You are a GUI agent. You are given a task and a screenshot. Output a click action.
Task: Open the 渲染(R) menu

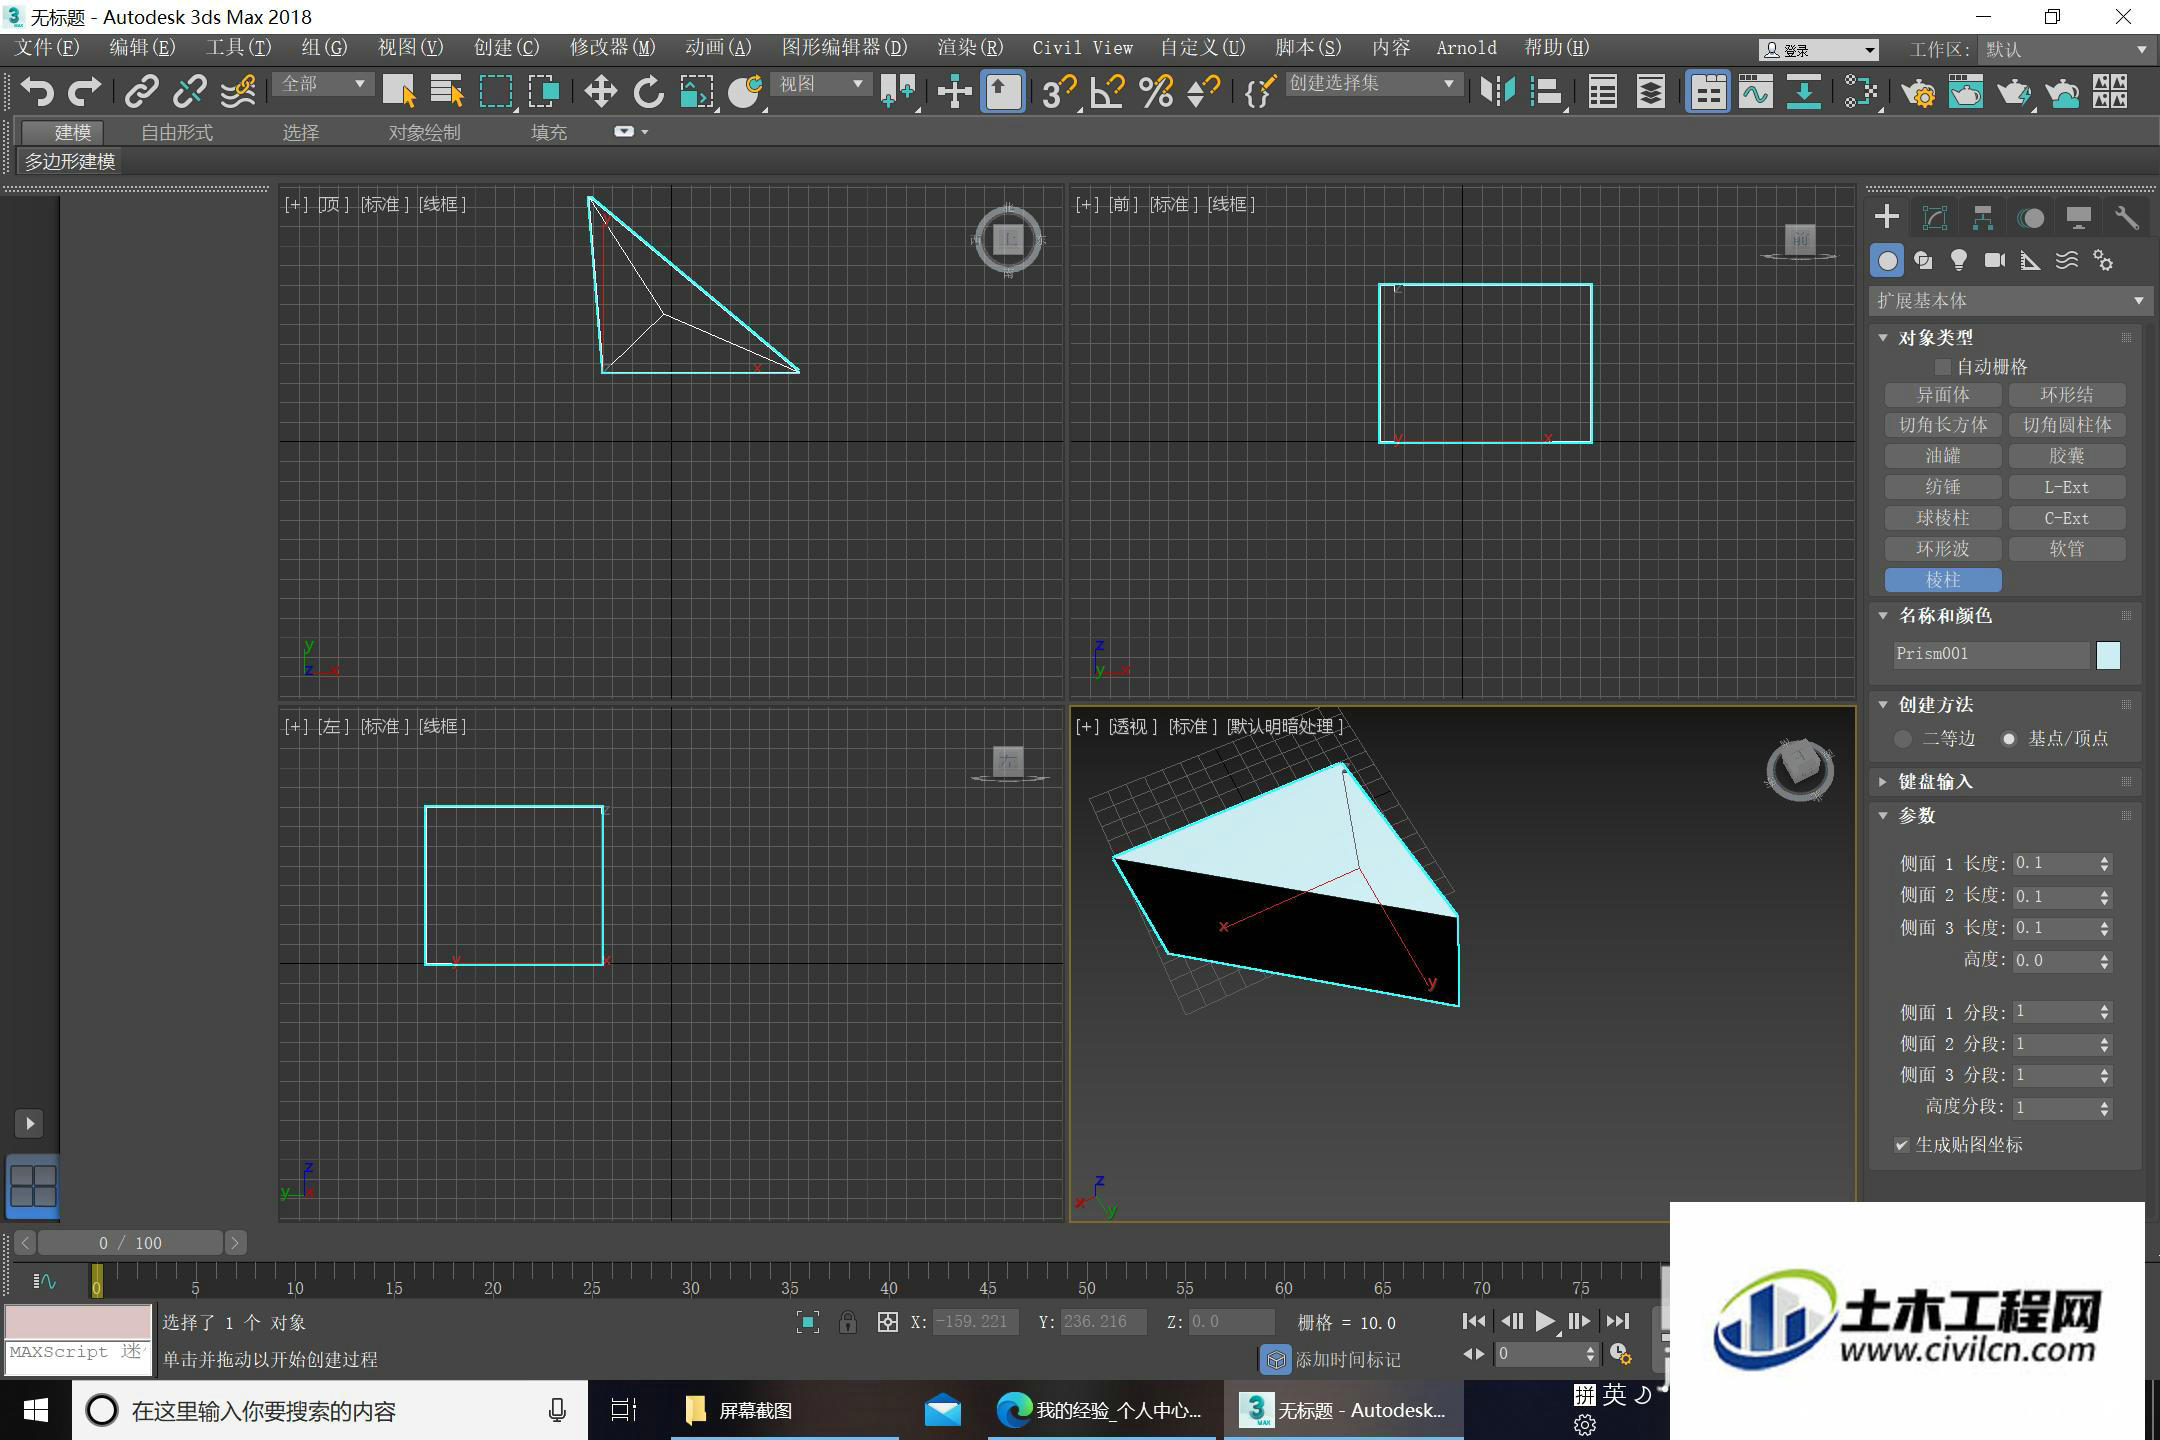(970, 48)
